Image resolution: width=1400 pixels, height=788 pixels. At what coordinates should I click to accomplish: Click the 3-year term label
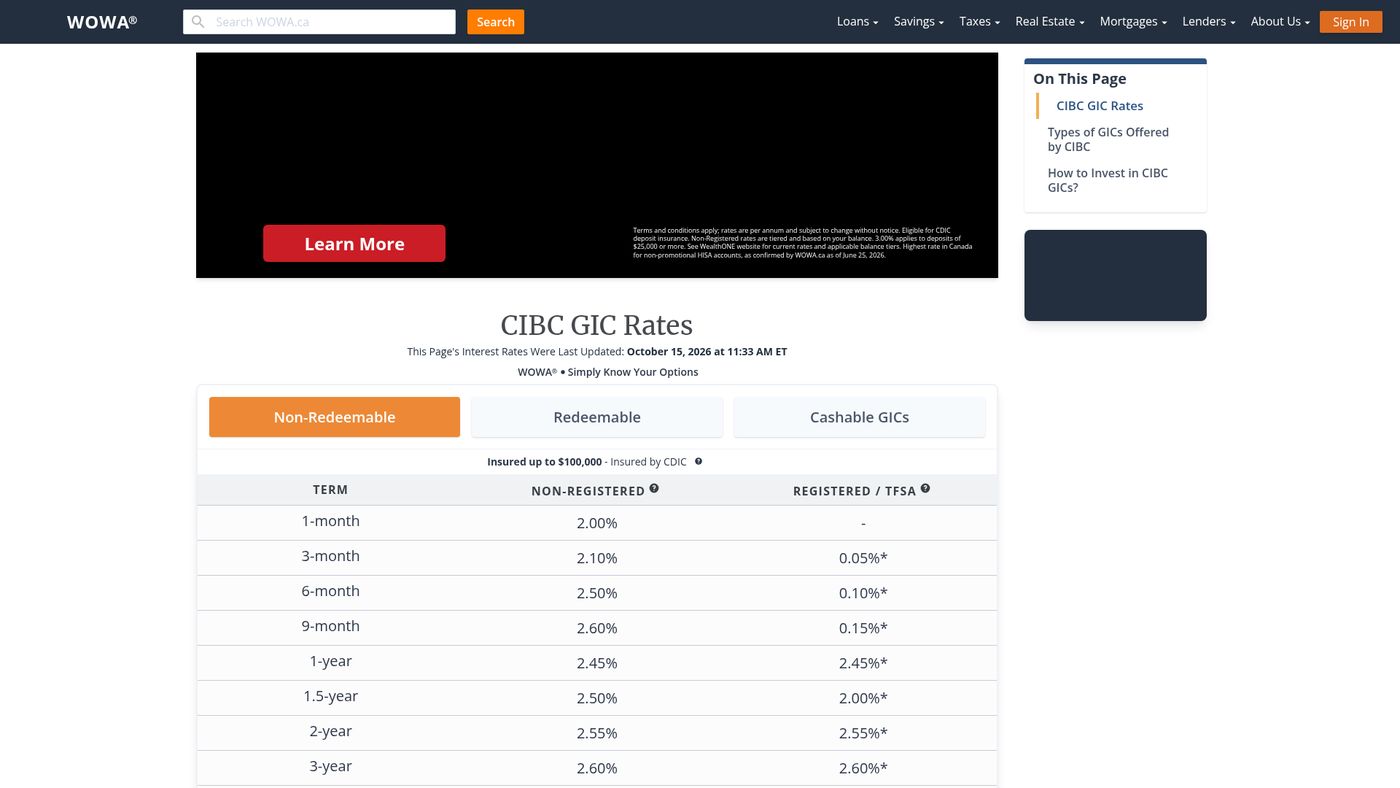(x=331, y=766)
